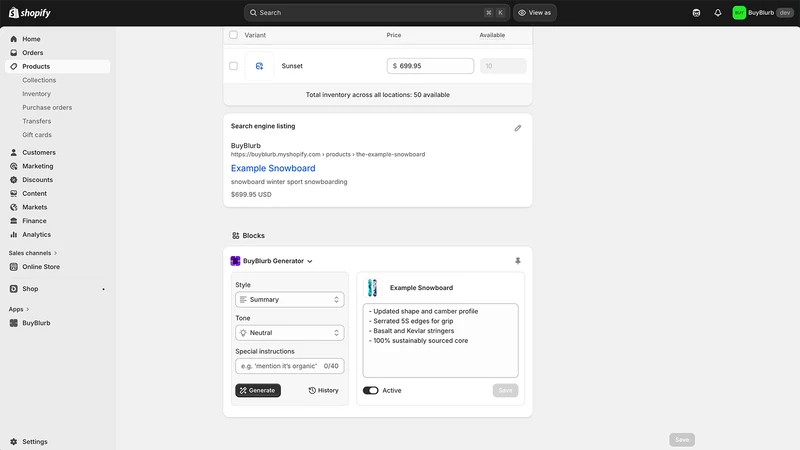Expand the Apps section
The image size is (800, 450).
click(19, 309)
